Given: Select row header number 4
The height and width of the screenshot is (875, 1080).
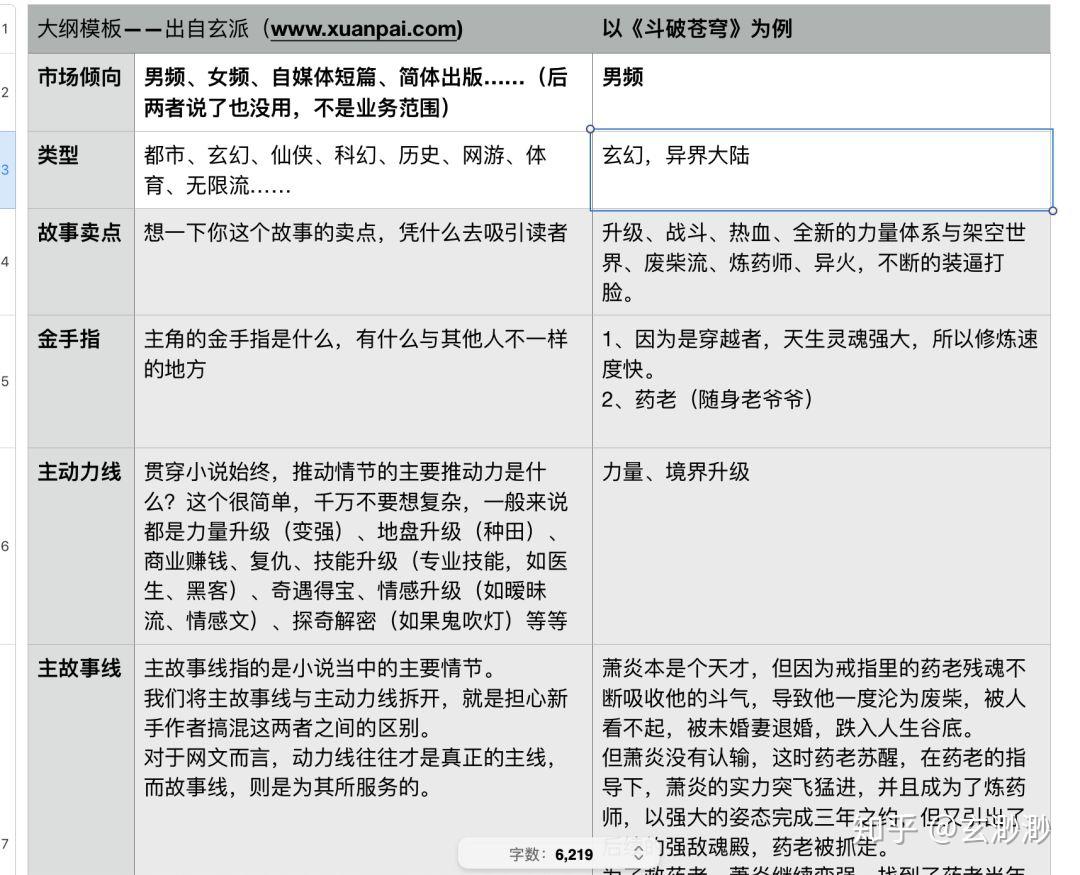Looking at the screenshot, I should [7, 262].
